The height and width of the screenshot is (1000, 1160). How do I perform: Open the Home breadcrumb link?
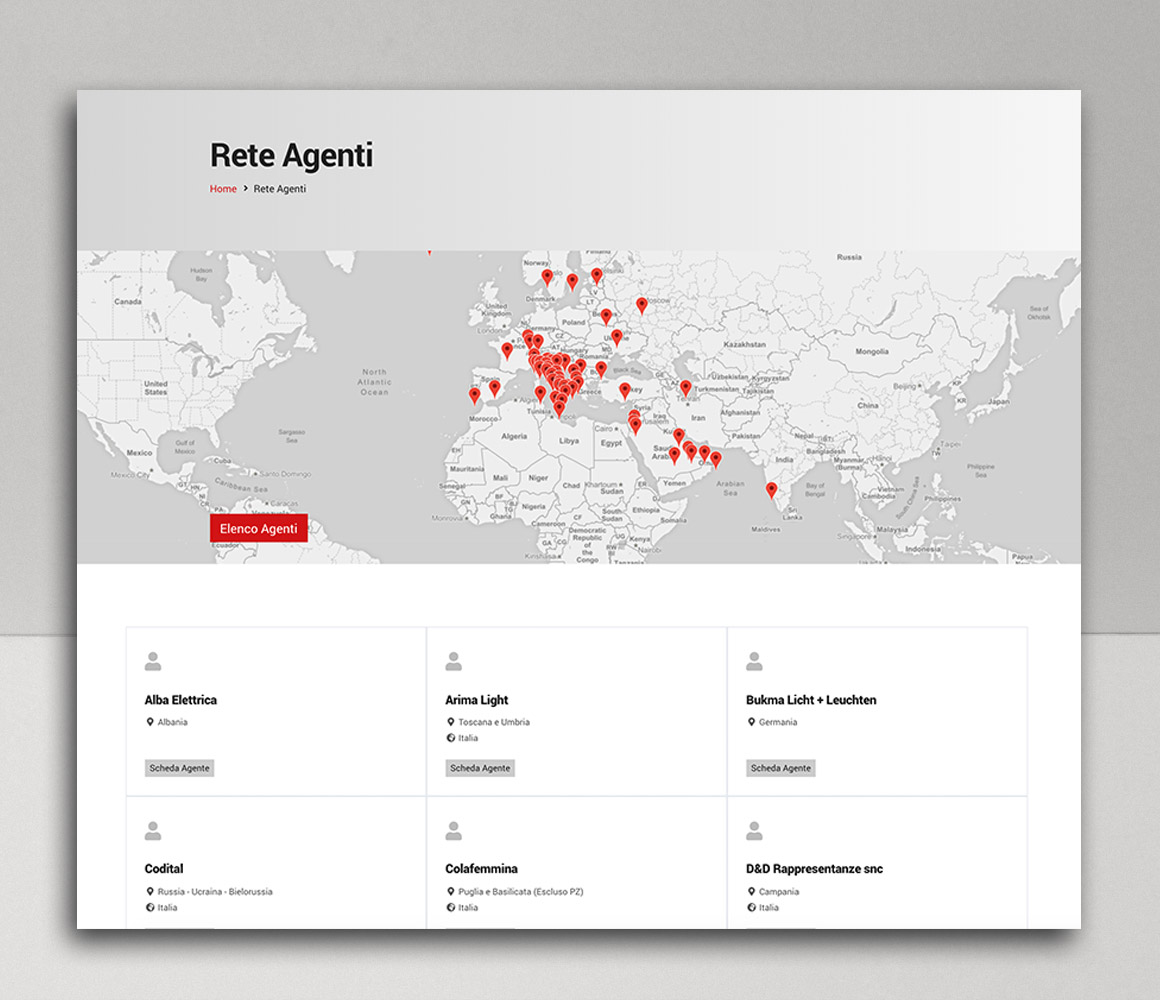223,189
